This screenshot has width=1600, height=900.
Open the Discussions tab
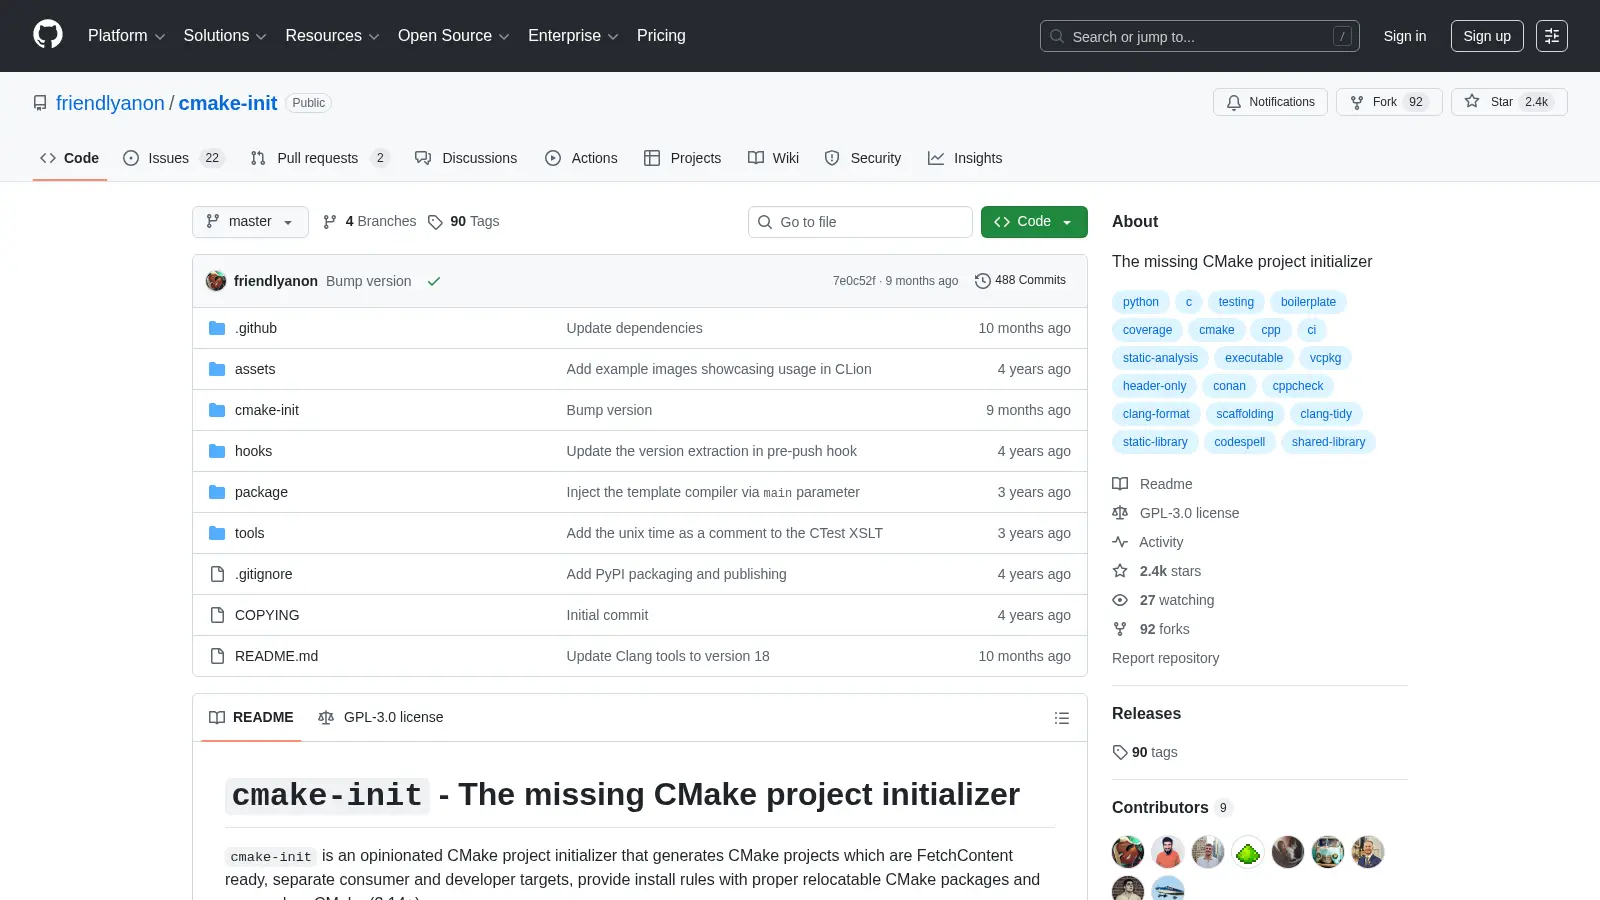point(466,158)
